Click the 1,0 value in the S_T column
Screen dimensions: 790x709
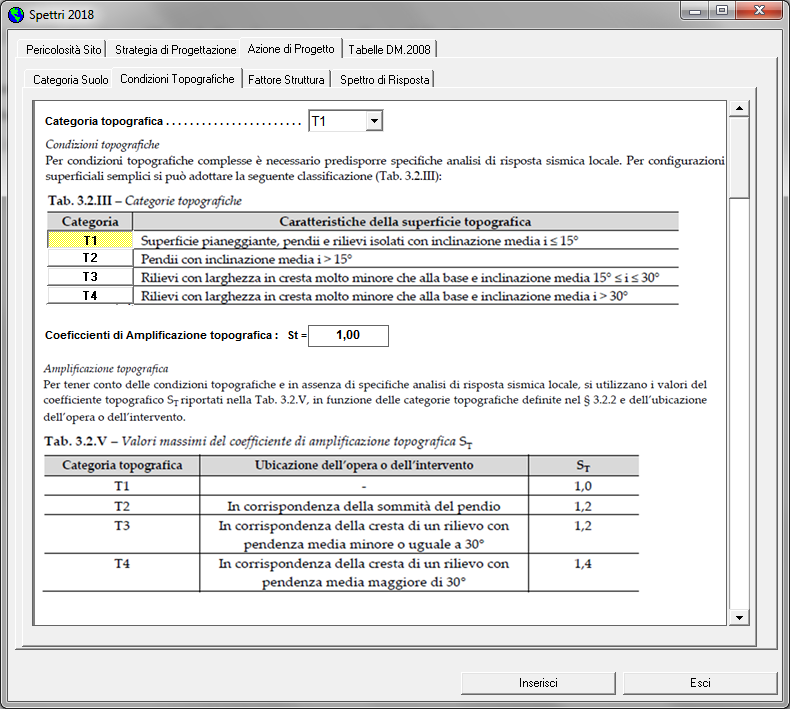[x=583, y=486]
